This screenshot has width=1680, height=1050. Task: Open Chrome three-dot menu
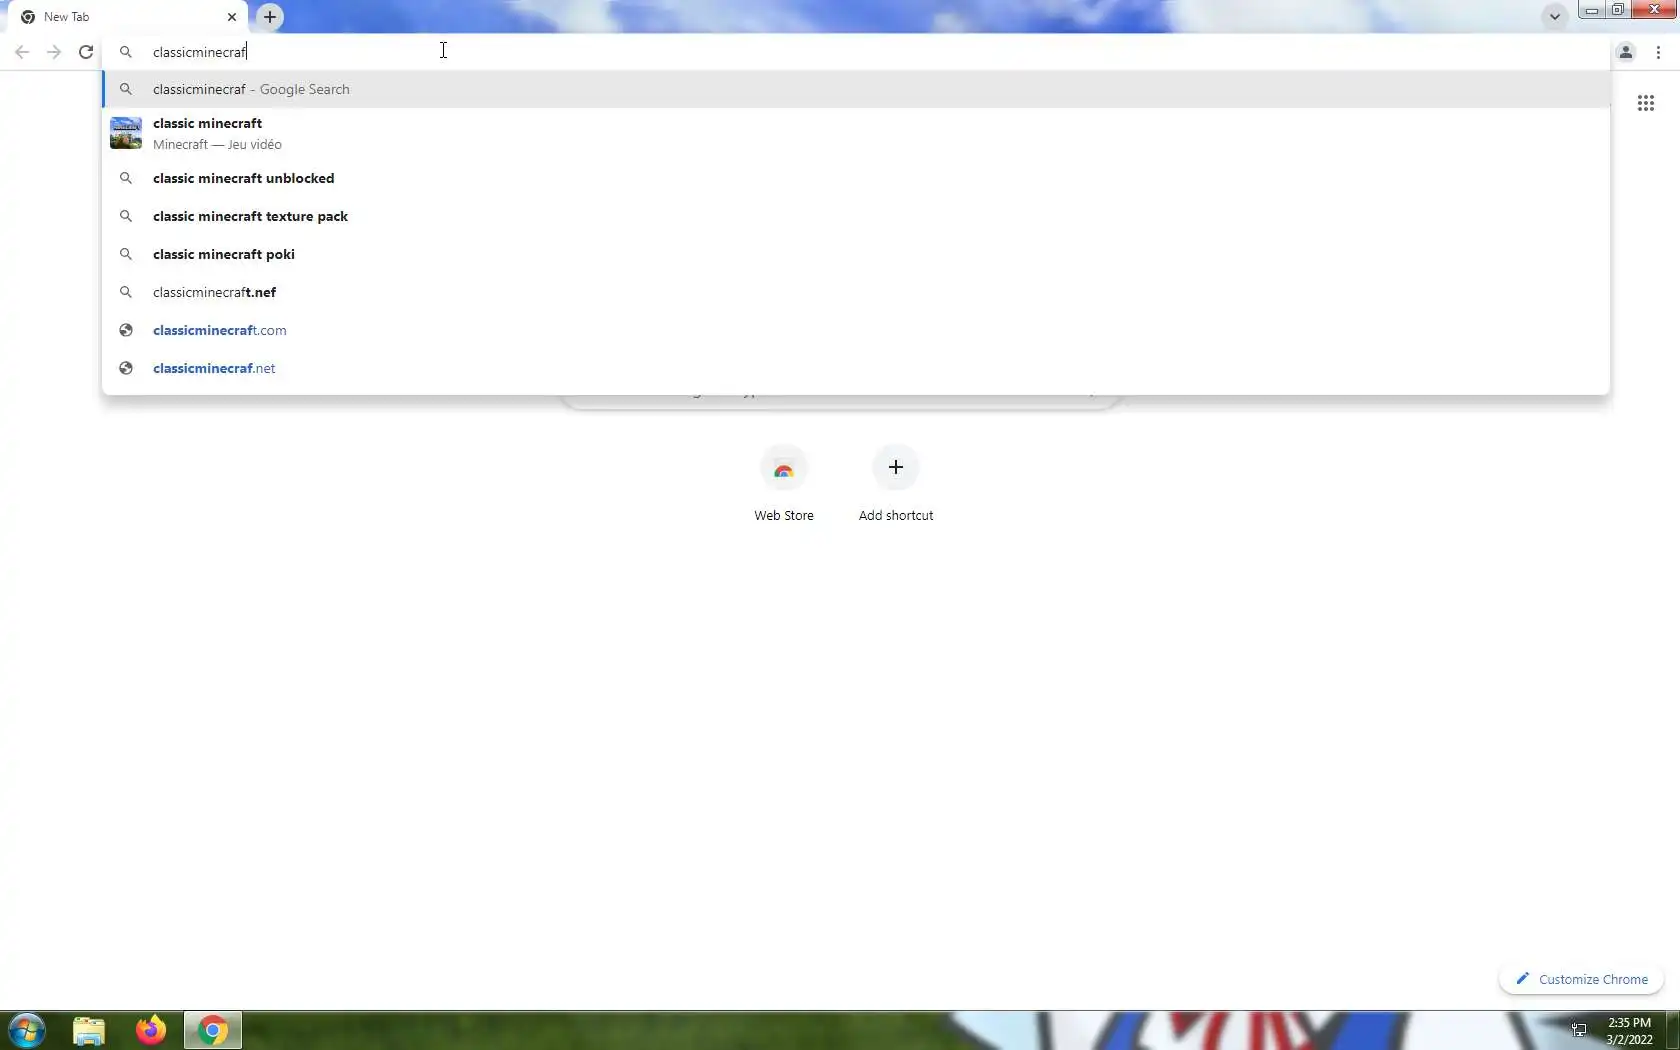click(1658, 52)
